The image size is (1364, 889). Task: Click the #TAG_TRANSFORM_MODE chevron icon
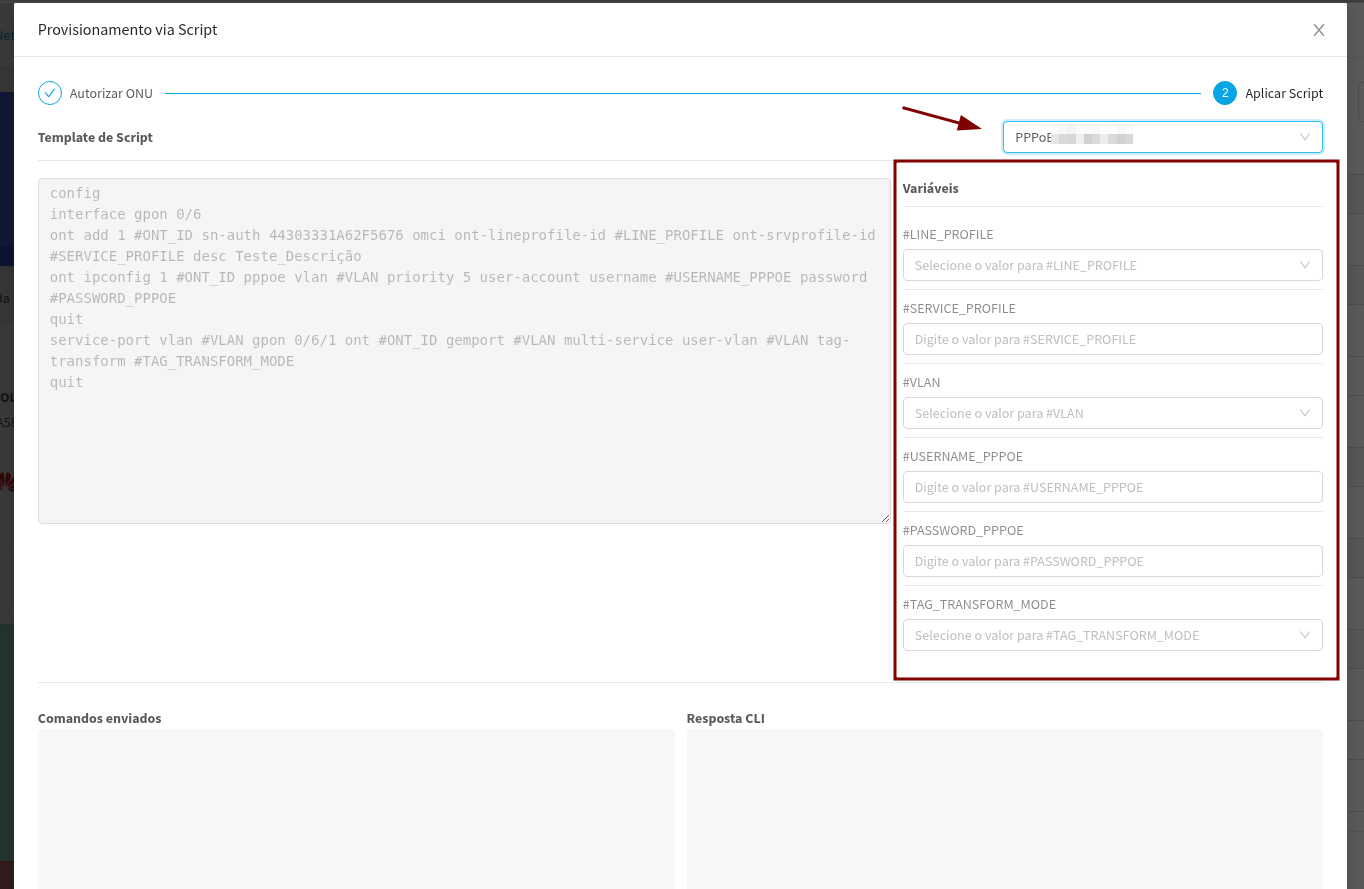pos(1305,635)
